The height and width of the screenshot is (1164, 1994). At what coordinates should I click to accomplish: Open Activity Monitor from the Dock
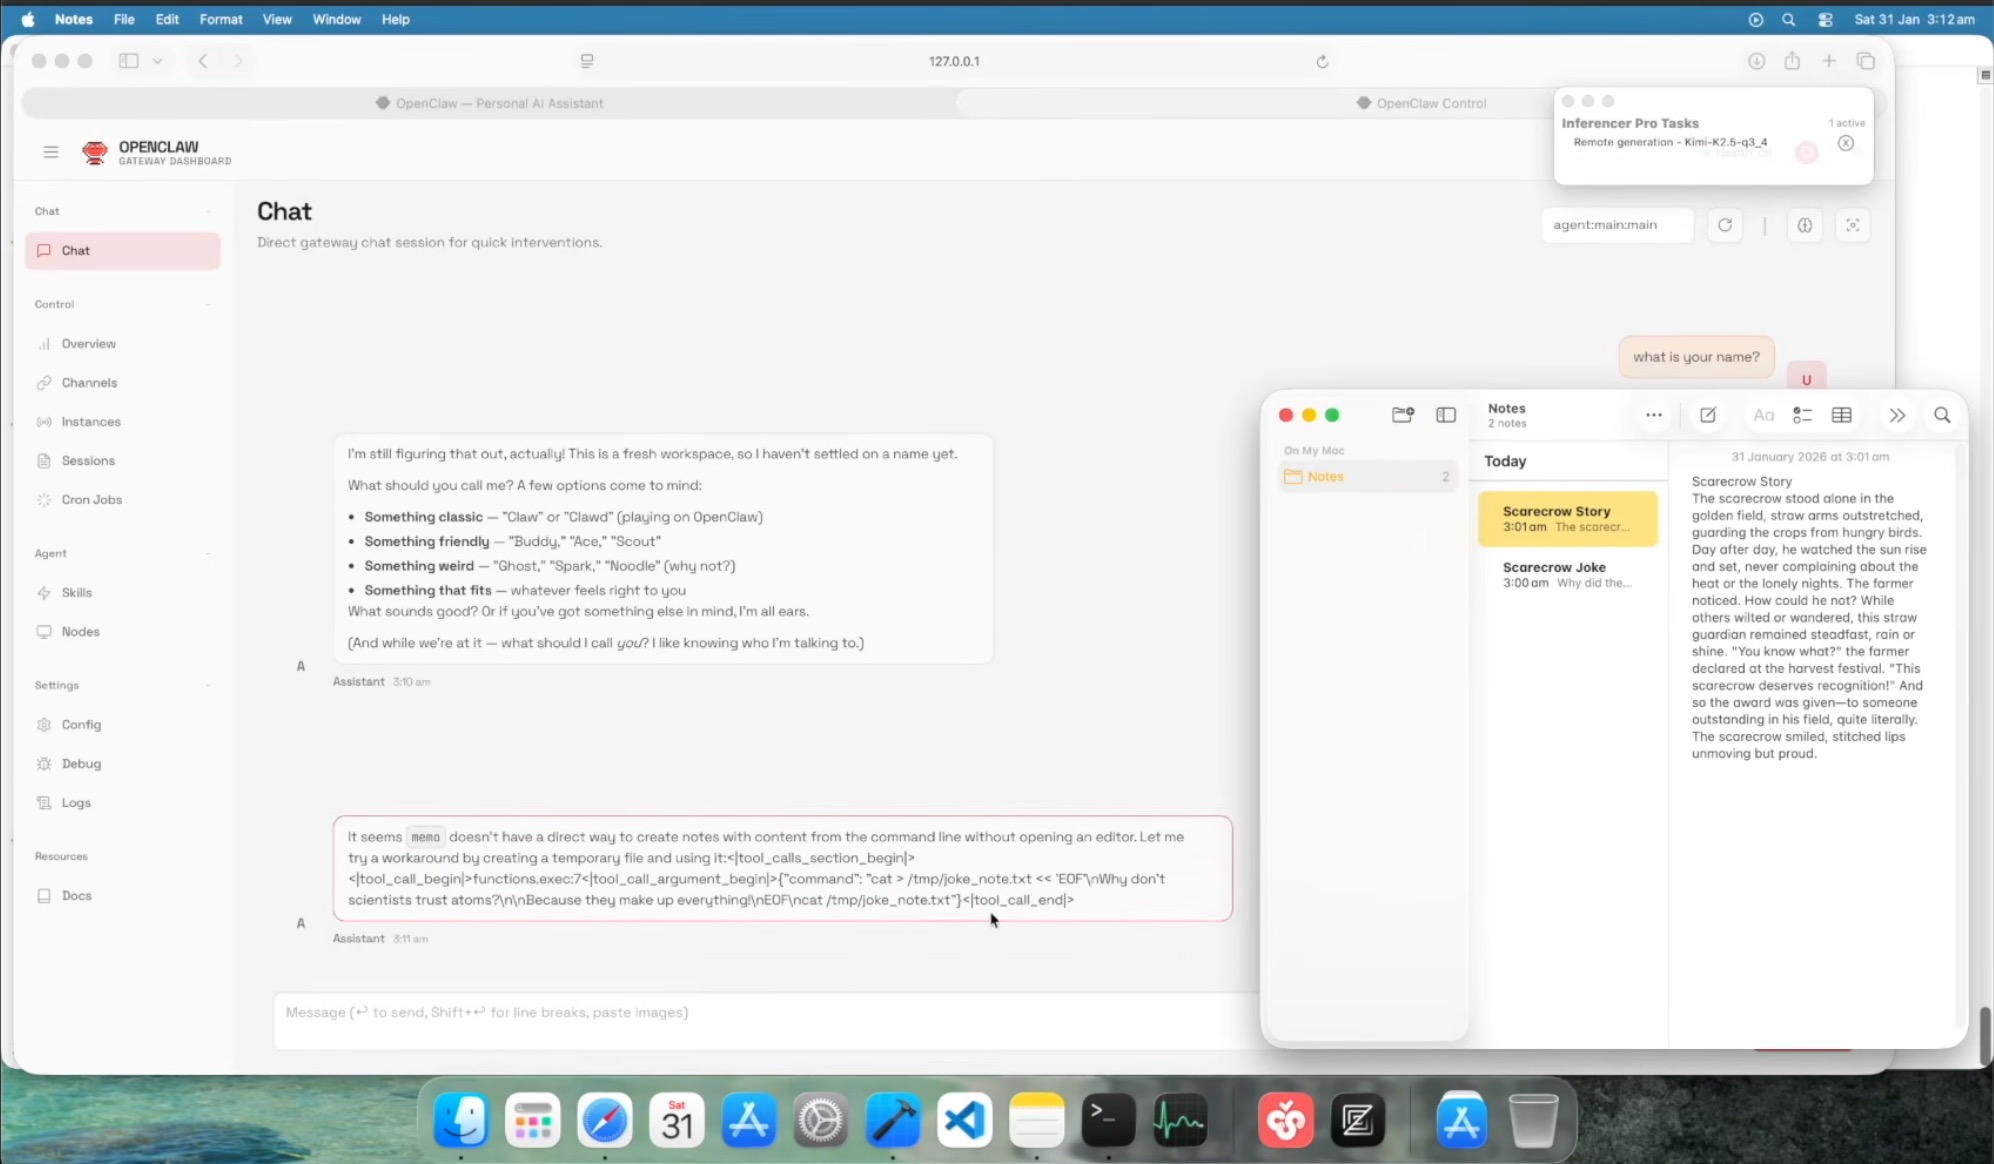tap(1180, 1120)
